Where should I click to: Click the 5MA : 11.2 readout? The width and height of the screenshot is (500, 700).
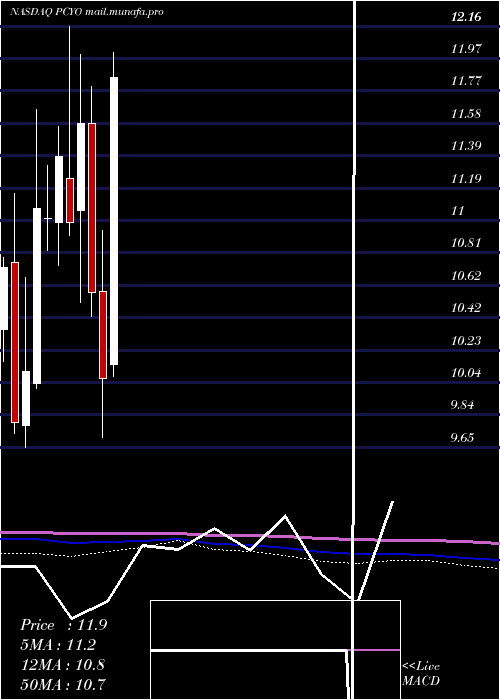(x=58, y=645)
